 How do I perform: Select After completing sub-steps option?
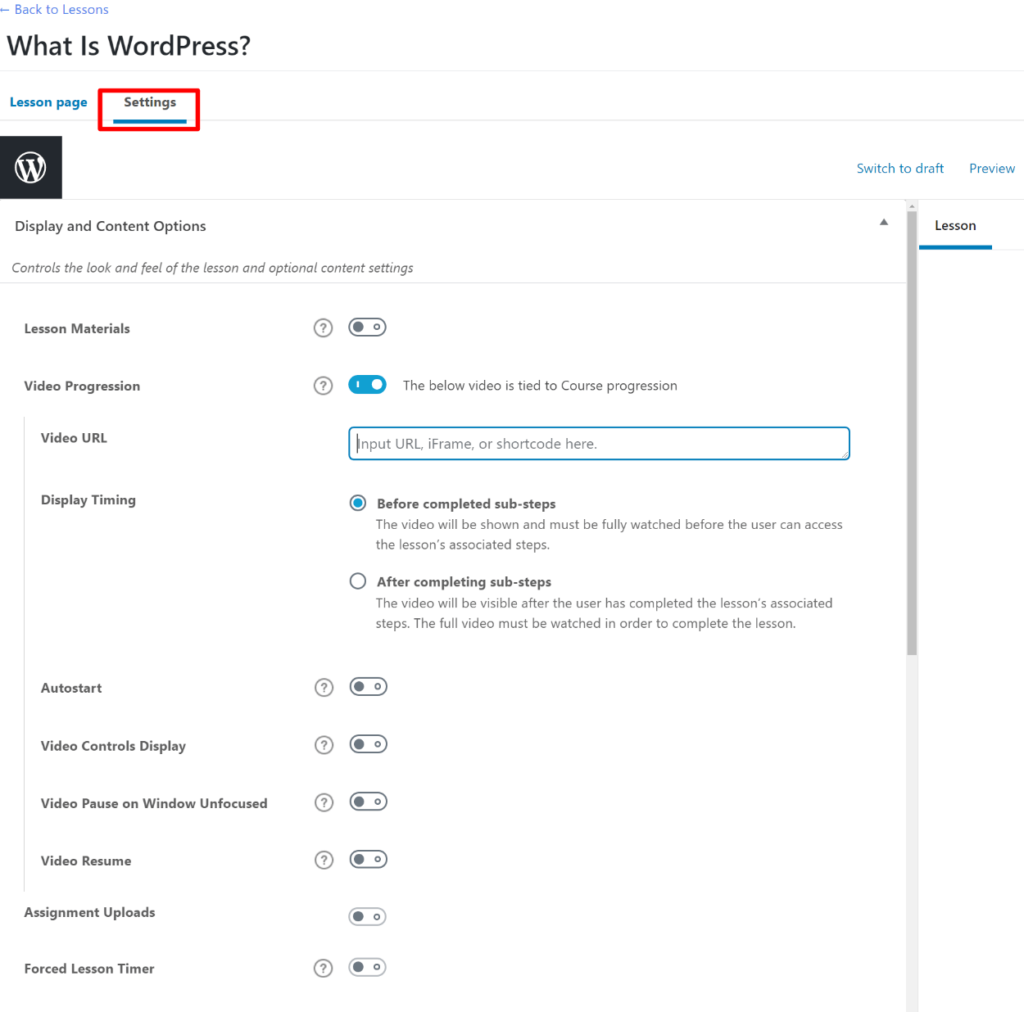point(358,581)
